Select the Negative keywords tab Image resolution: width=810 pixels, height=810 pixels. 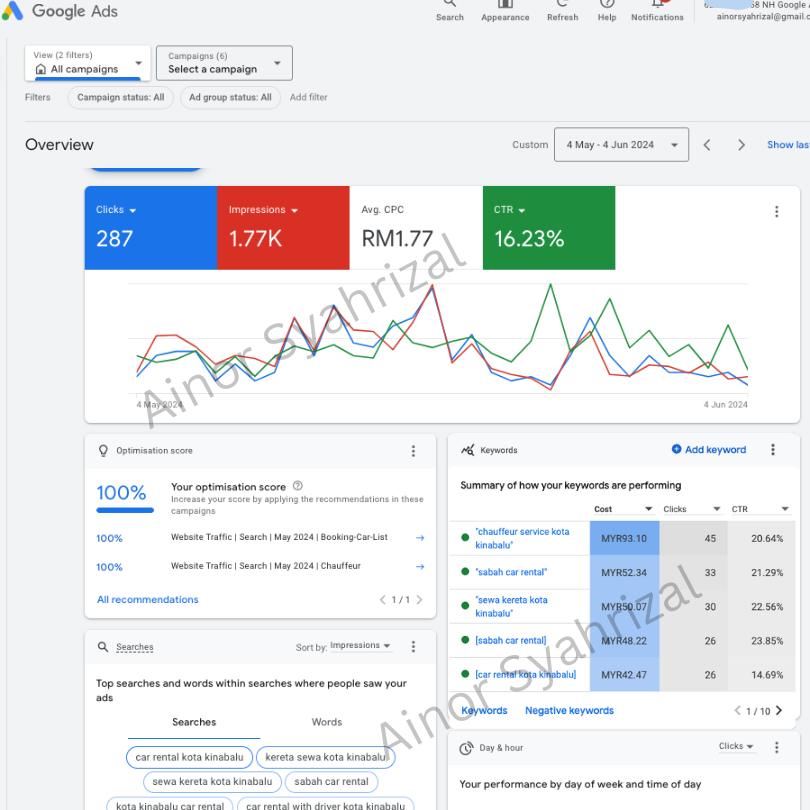click(569, 711)
